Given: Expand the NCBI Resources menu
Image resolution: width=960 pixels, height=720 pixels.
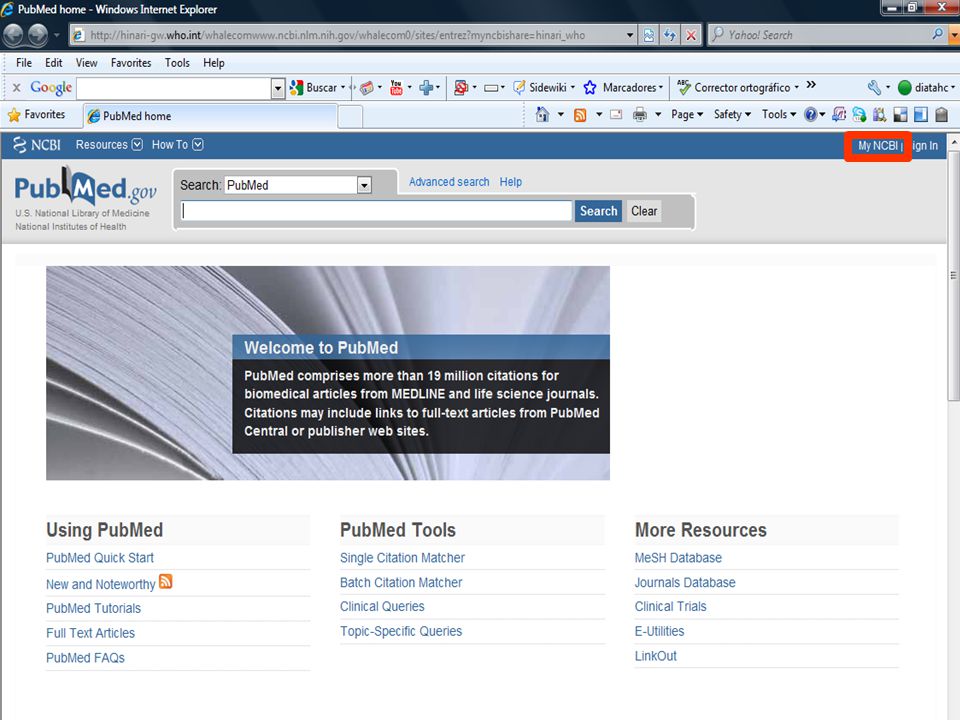Looking at the screenshot, I should (109, 145).
